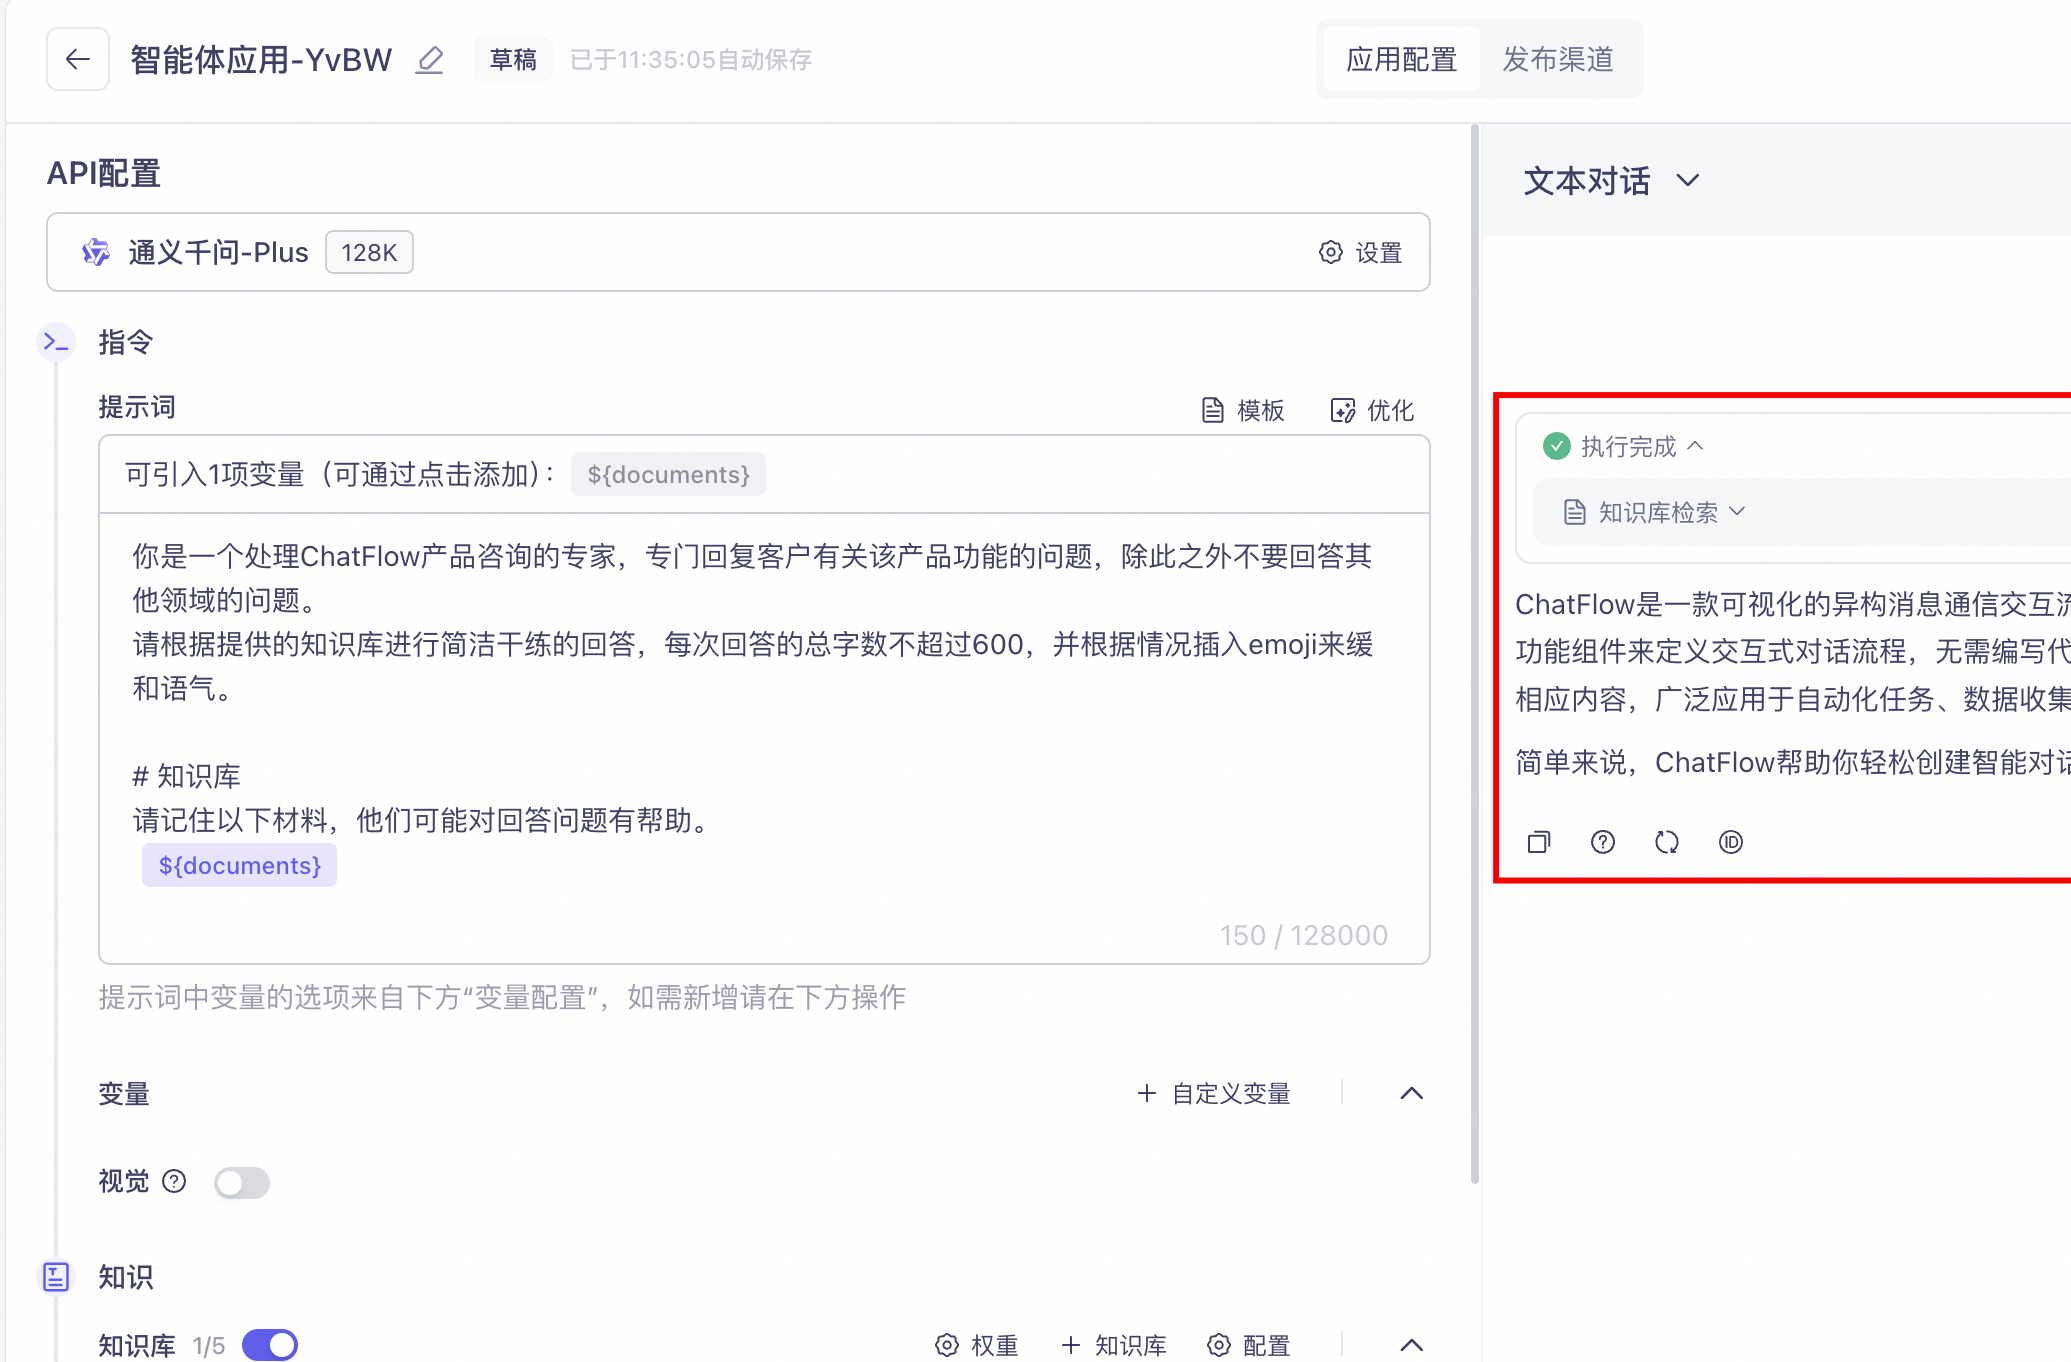2071x1362 pixels.
Task: Click the pencil edit name icon
Action: coord(430,60)
